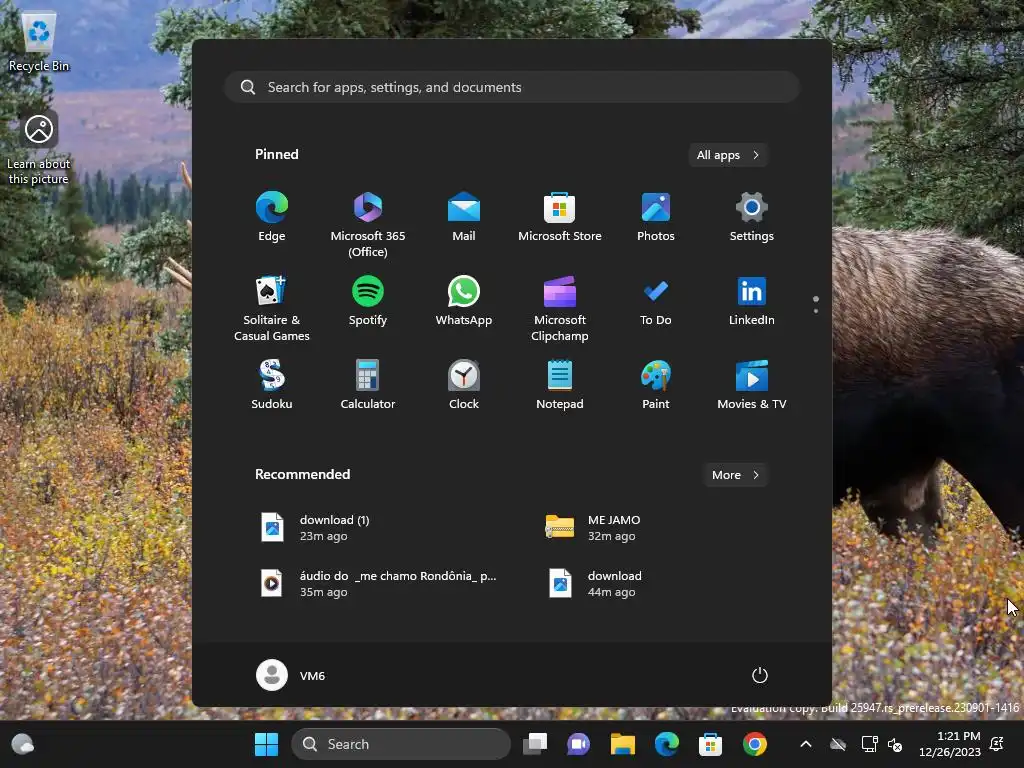
Task: Open the VM6 user account menu
Action: click(291, 675)
